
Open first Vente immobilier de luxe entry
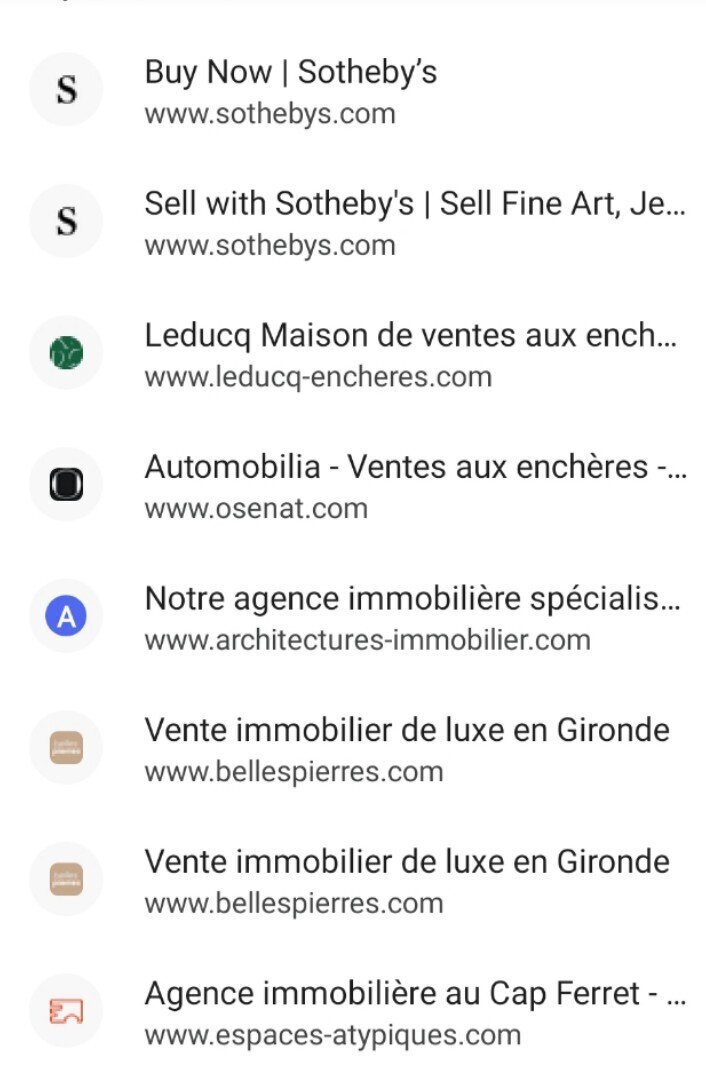[x=353, y=748]
